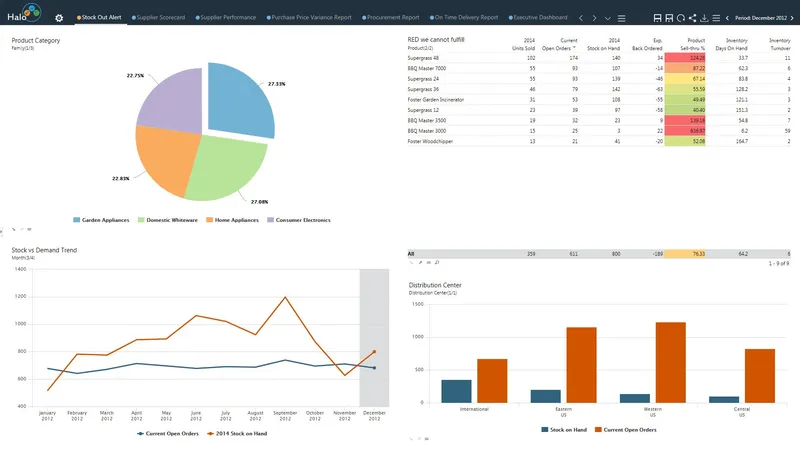Refresh the dashboard with the circular arrow
800x450 pixels.
[681, 18]
